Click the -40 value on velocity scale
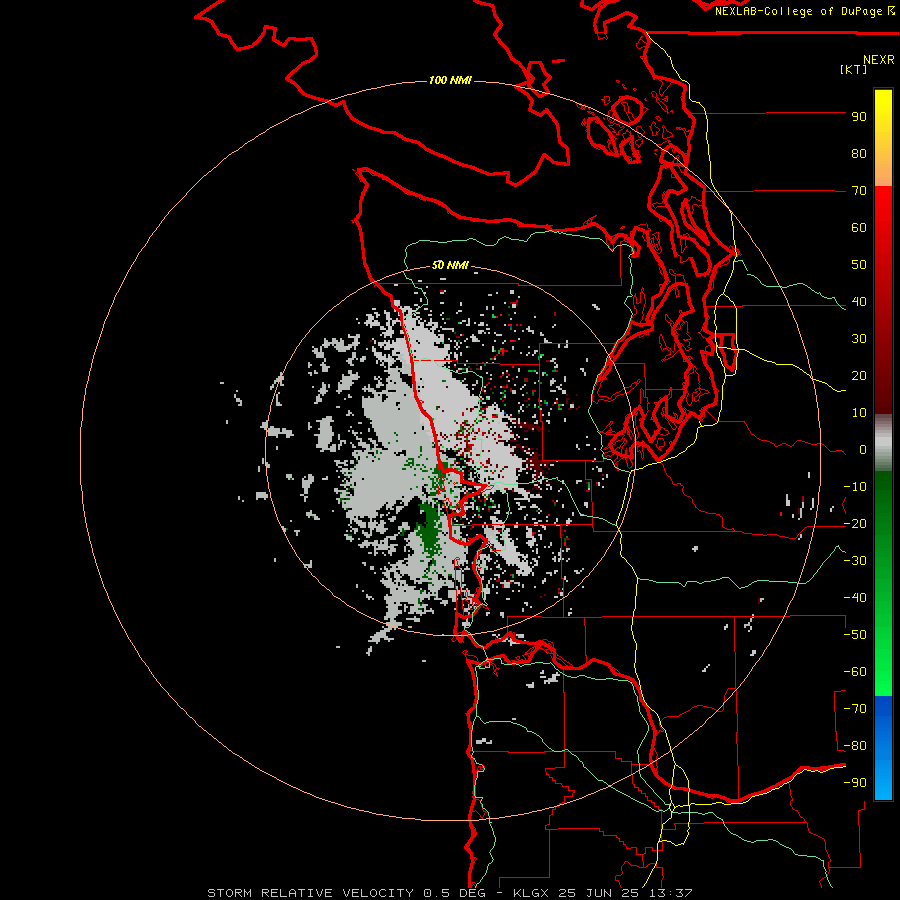 pyautogui.click(x=855, y=598)
